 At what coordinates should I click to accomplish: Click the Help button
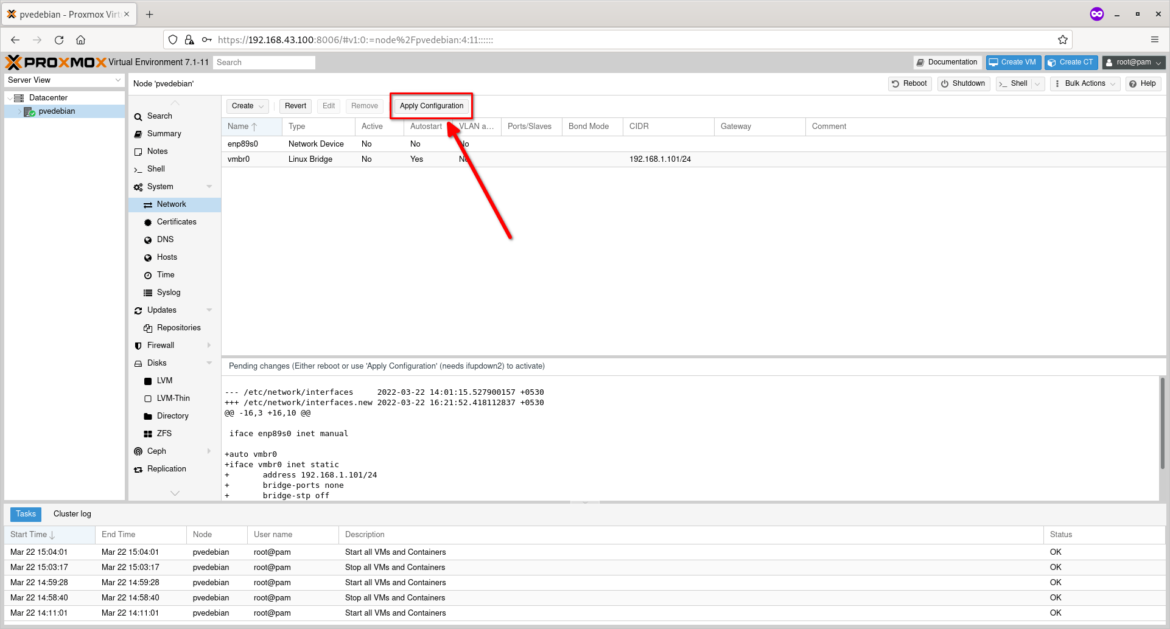pos(1142,84)
